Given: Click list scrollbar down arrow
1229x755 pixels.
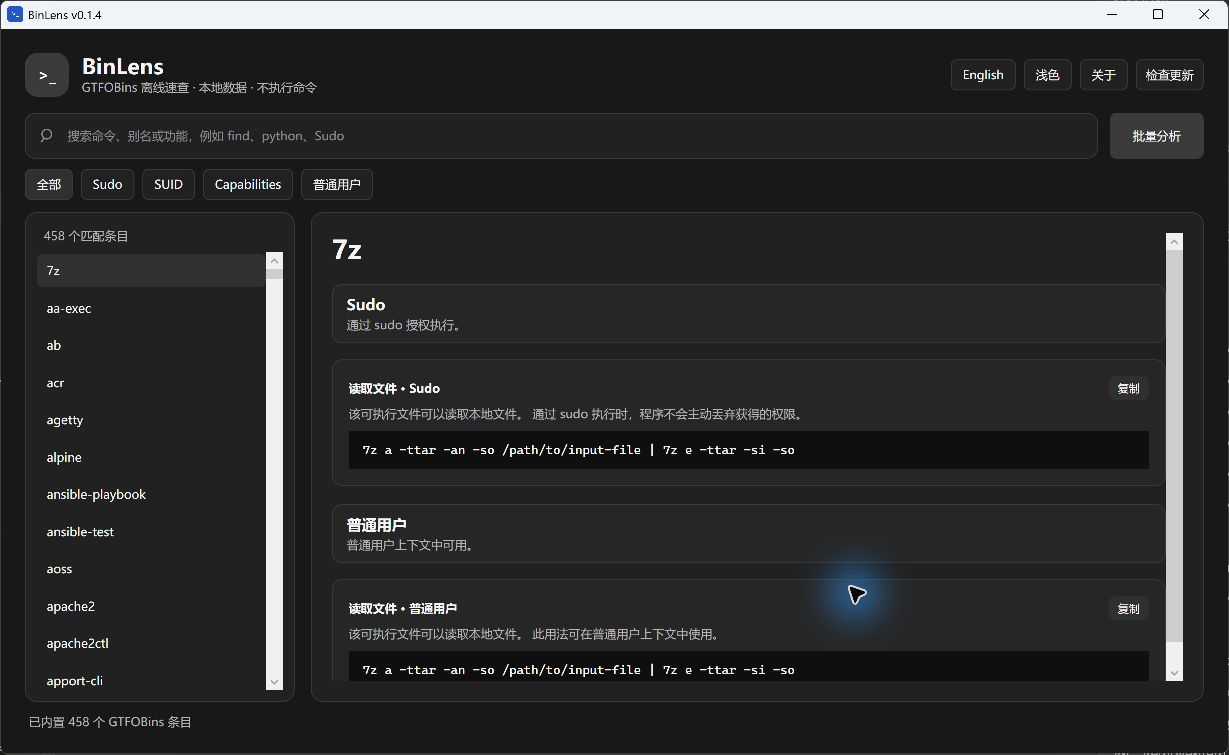Looking at the screenshot, I should [x=275, y=682].
